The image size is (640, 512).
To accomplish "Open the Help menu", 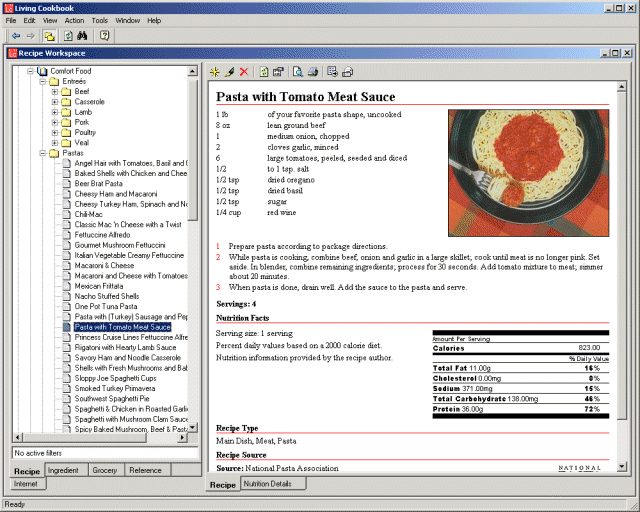I will point(154,20).
